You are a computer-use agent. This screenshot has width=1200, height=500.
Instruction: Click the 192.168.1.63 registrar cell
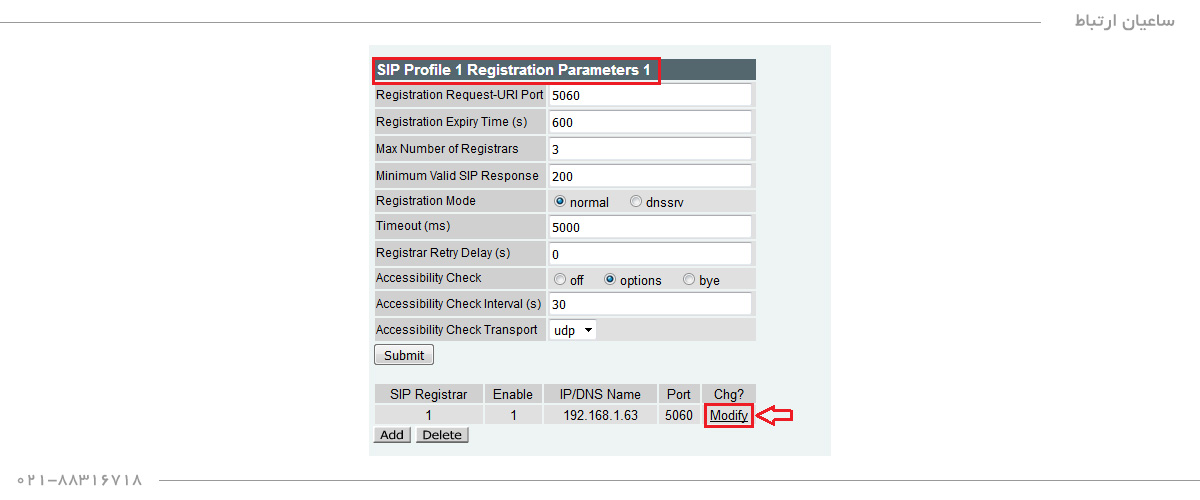(x=600, y=415)
